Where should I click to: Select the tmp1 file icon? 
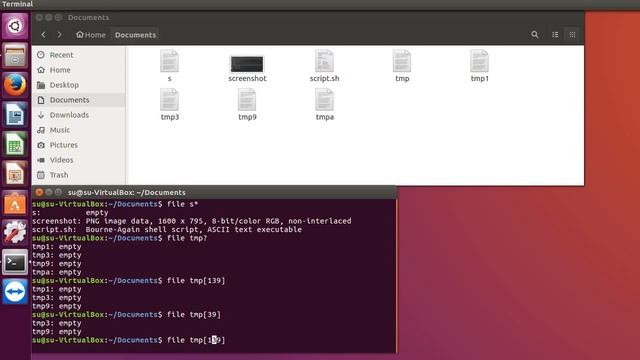click(x=480, y=65)
